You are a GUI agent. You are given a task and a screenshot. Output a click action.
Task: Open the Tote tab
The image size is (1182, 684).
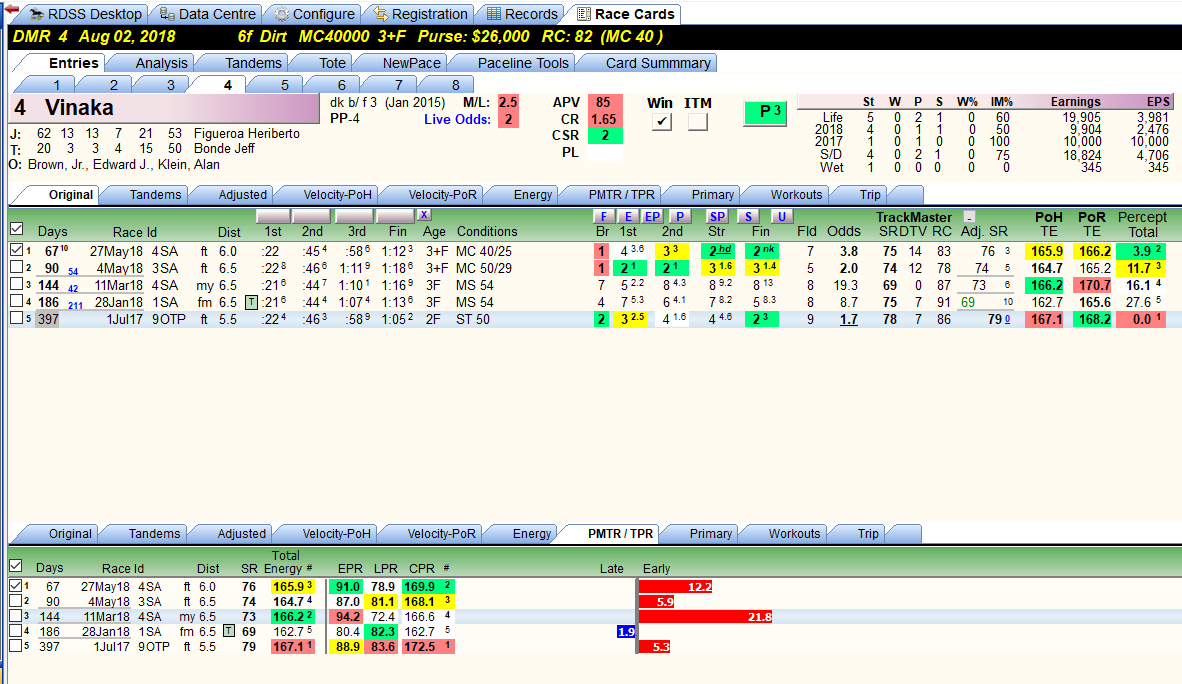[x=332, y=63]
